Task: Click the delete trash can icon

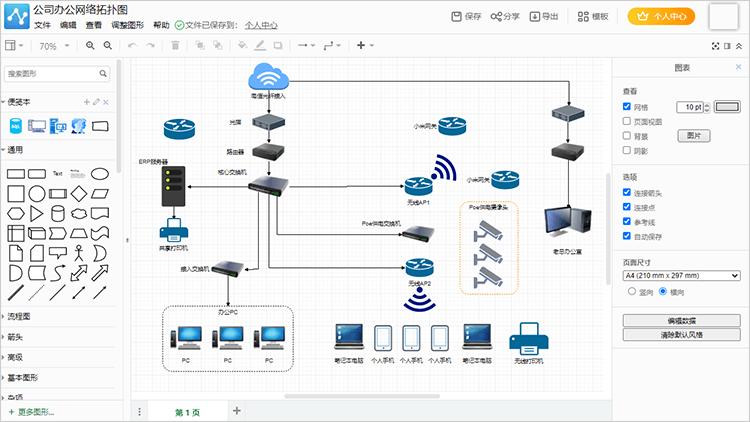Action: (176, 46)
